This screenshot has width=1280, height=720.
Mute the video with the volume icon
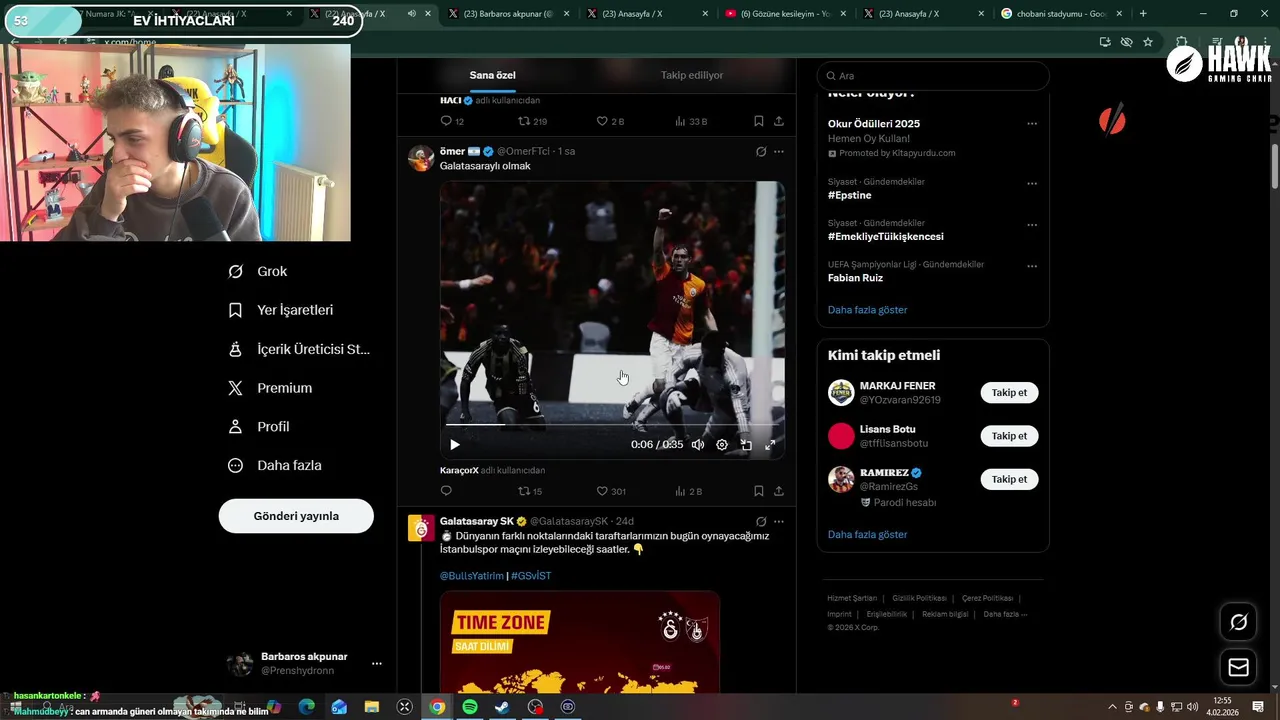[698, 445]
